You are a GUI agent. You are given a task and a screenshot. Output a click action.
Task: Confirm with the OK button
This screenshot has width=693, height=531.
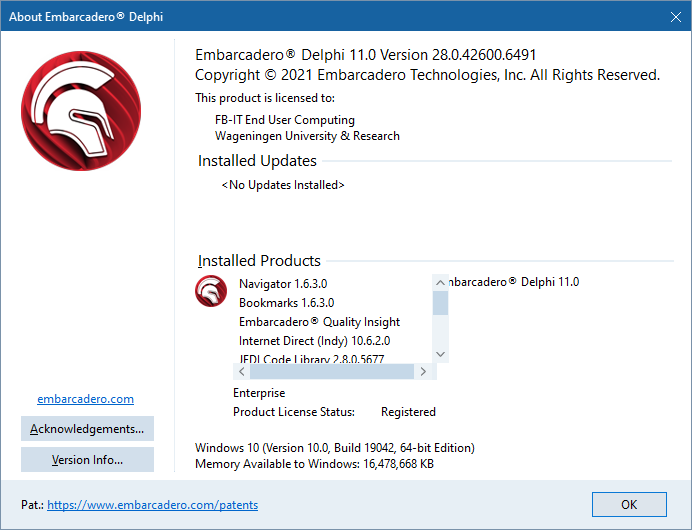click(629, 504)
